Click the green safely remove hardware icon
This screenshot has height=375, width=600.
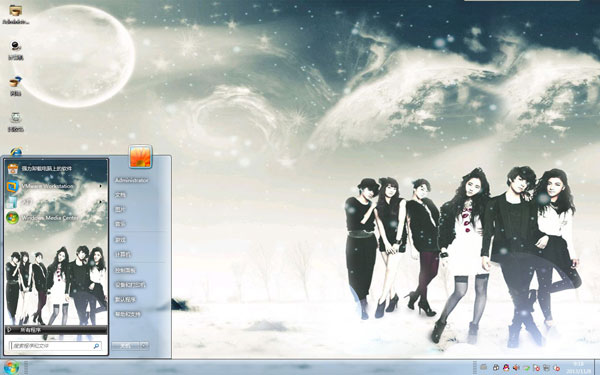click(x=526, y=368)
